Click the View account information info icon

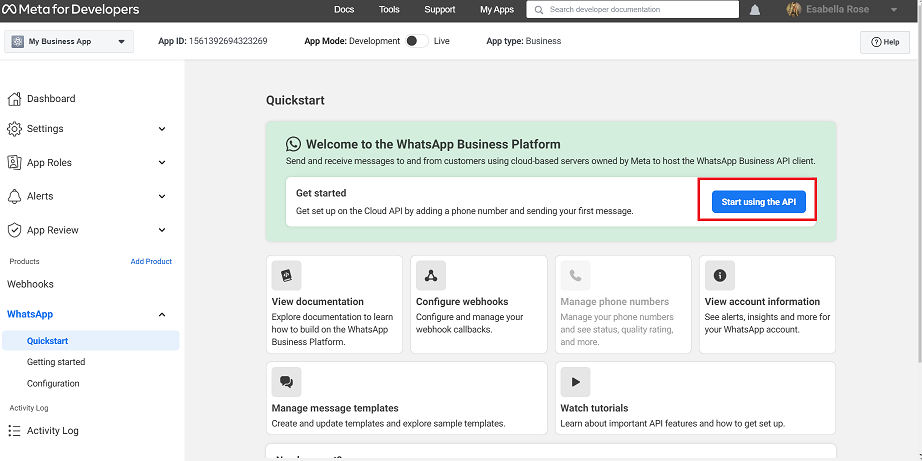pos(720,275)
